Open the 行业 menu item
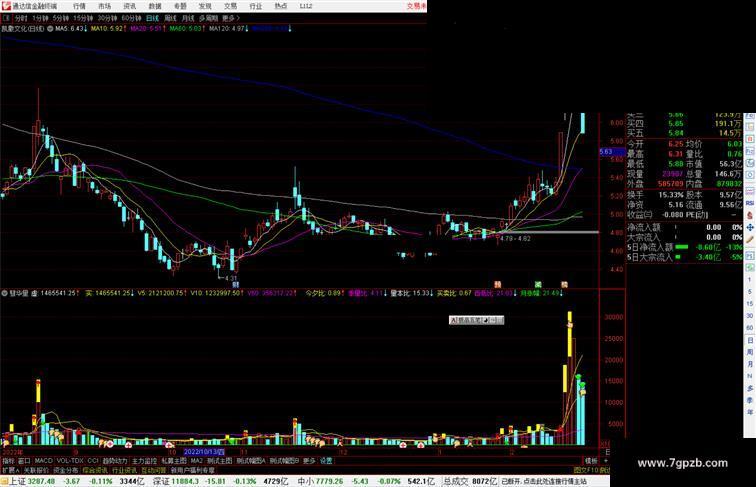Viewport: 756px width, 487px height. [256, 6]
